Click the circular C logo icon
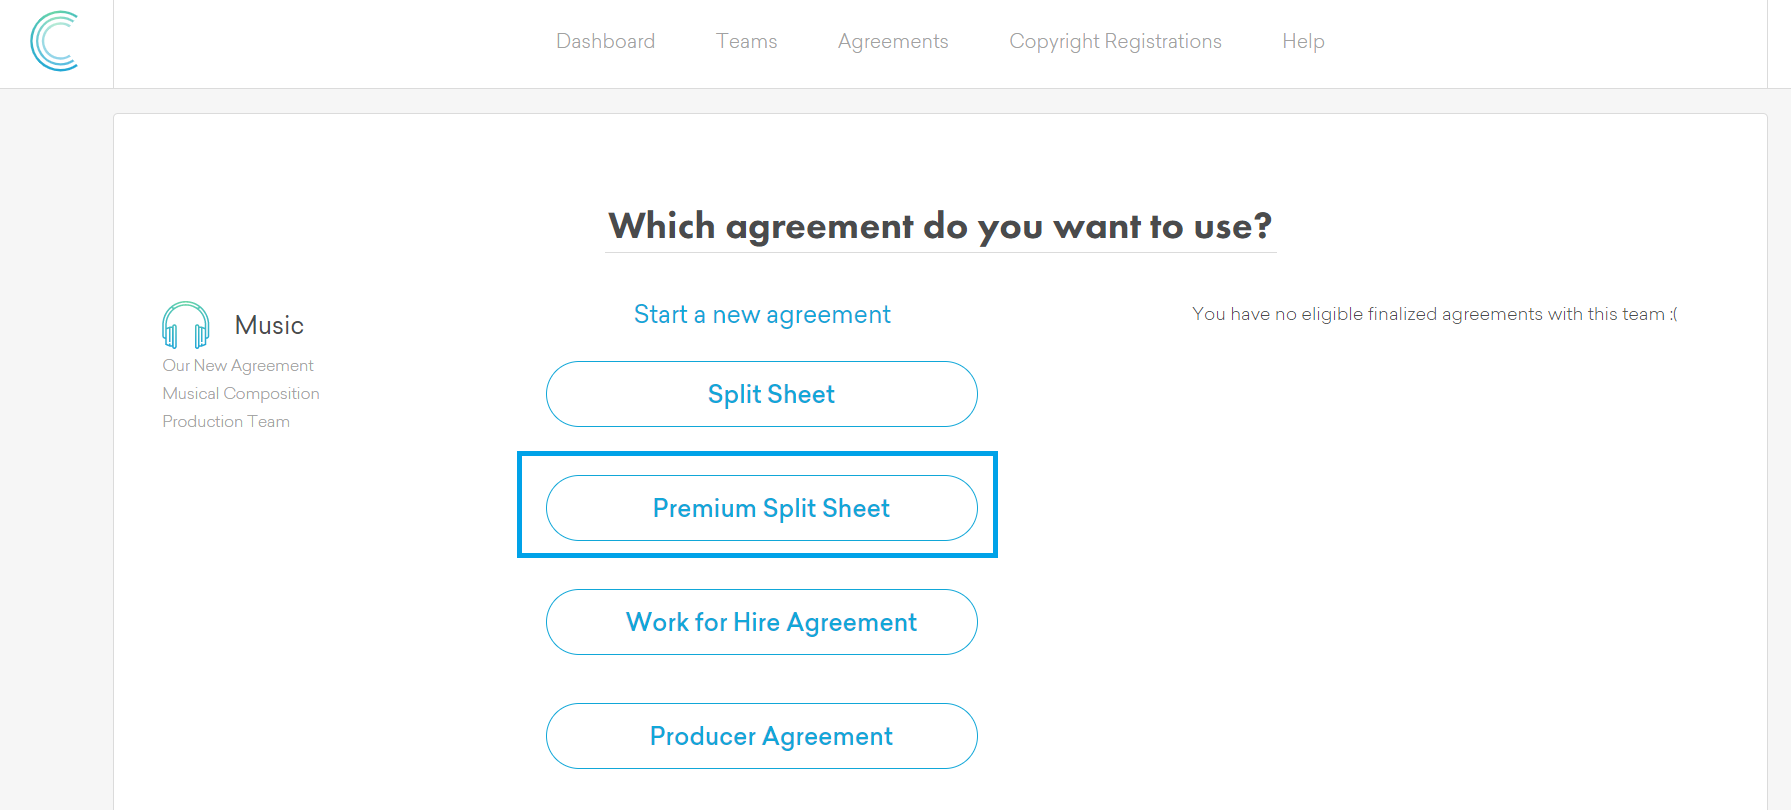Screen dimensions: 1792x810 click(54, 41)
